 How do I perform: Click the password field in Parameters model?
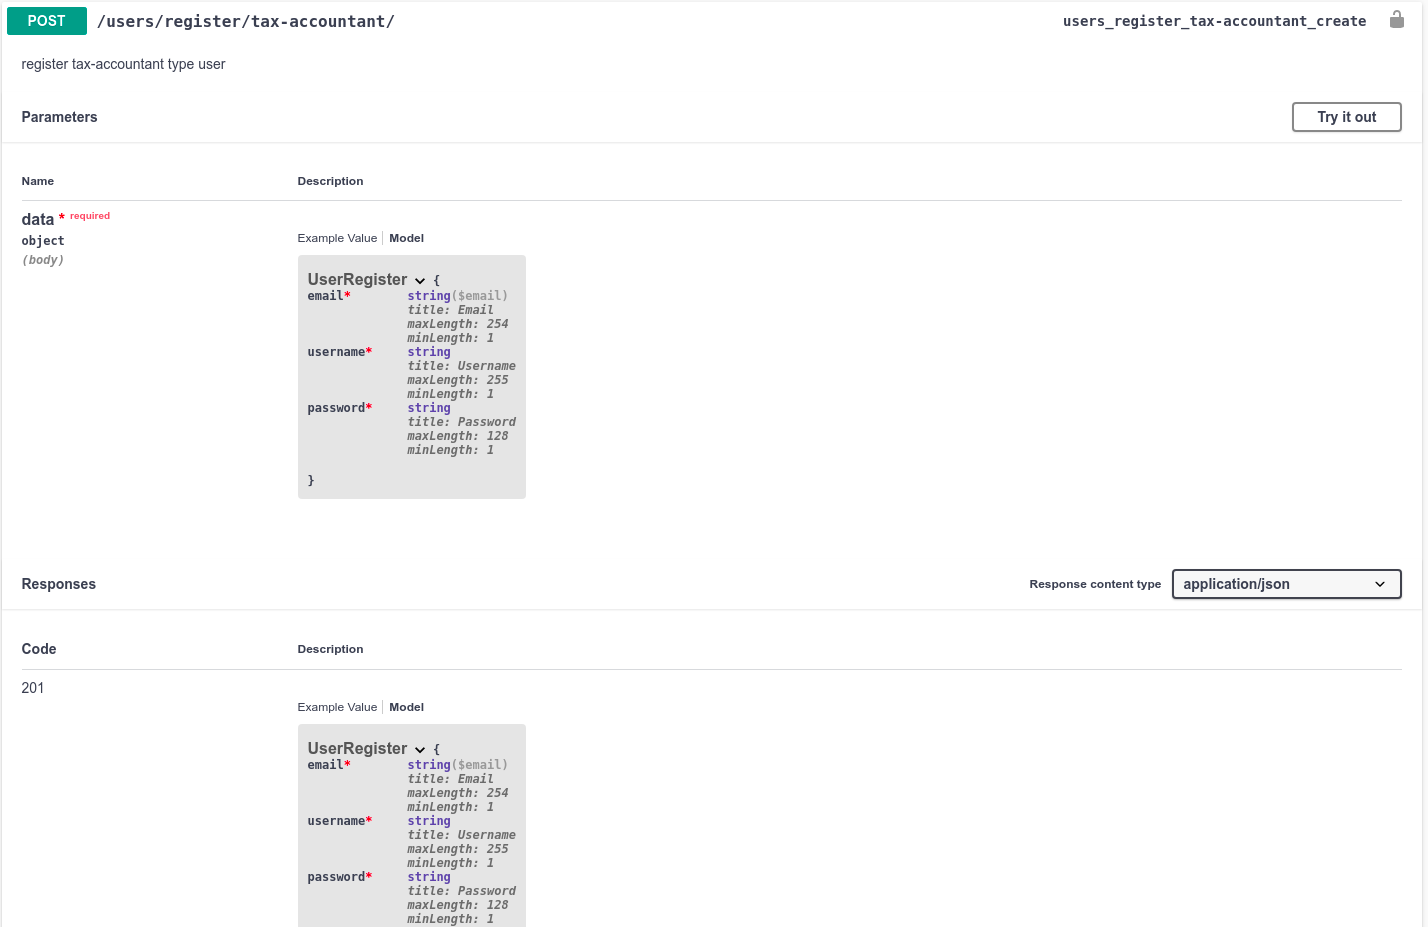340,408
